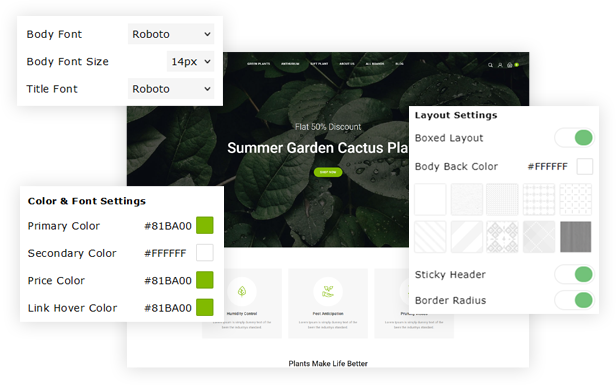Select the fine noise pattern, first row second tile
The width and height of the screenshot is (616, 385).
[x=467, y=199]
